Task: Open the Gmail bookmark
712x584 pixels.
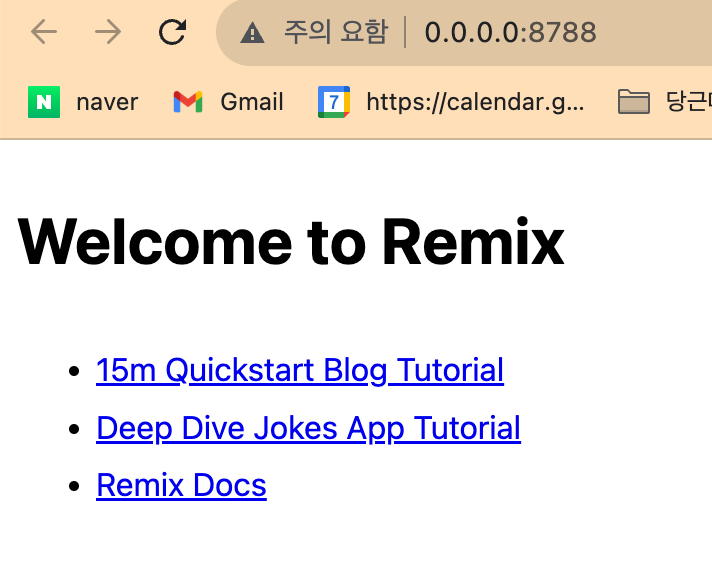Action: tap(228, 102)
